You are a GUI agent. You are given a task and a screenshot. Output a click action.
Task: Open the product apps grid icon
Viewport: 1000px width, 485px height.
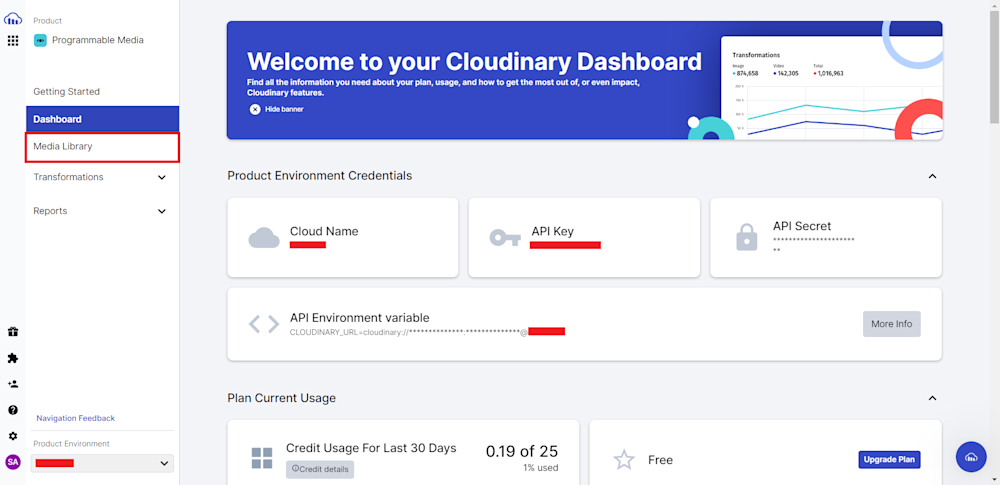point(13,41)
